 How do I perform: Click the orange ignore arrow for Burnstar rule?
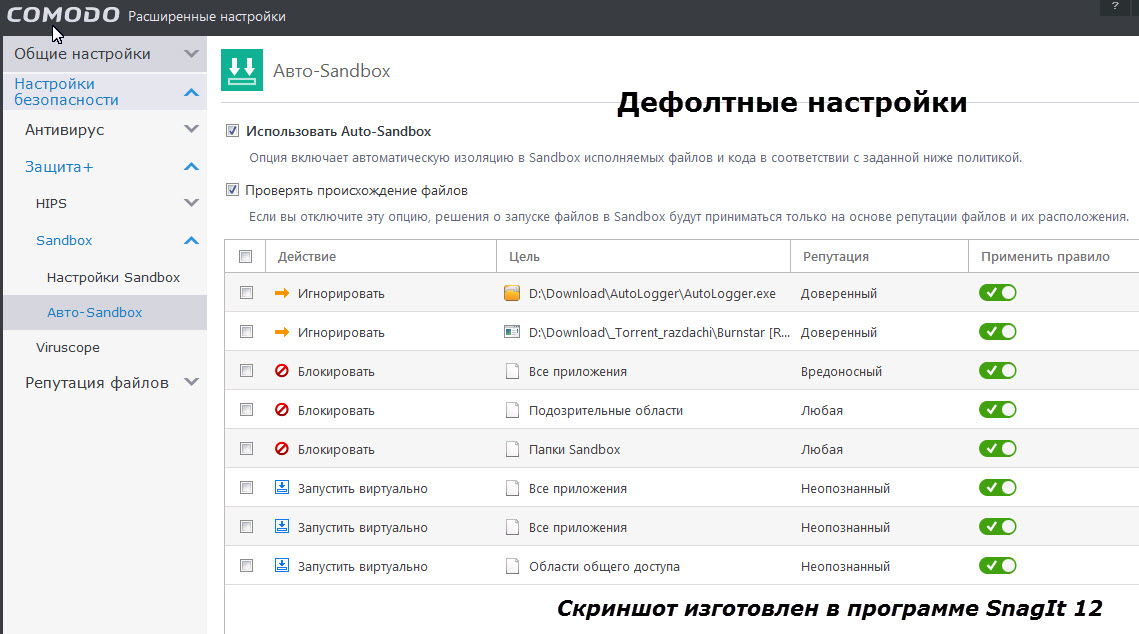[282, 332]
